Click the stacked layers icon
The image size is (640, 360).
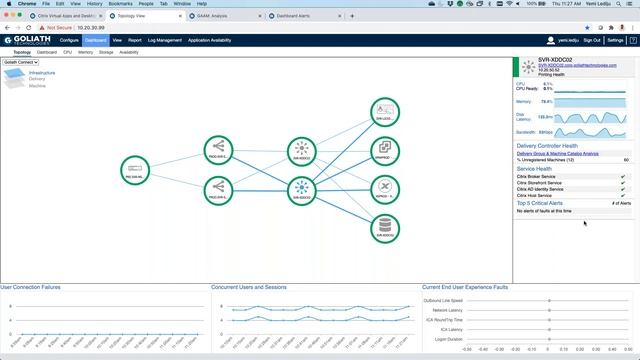(x=14, y=78)
